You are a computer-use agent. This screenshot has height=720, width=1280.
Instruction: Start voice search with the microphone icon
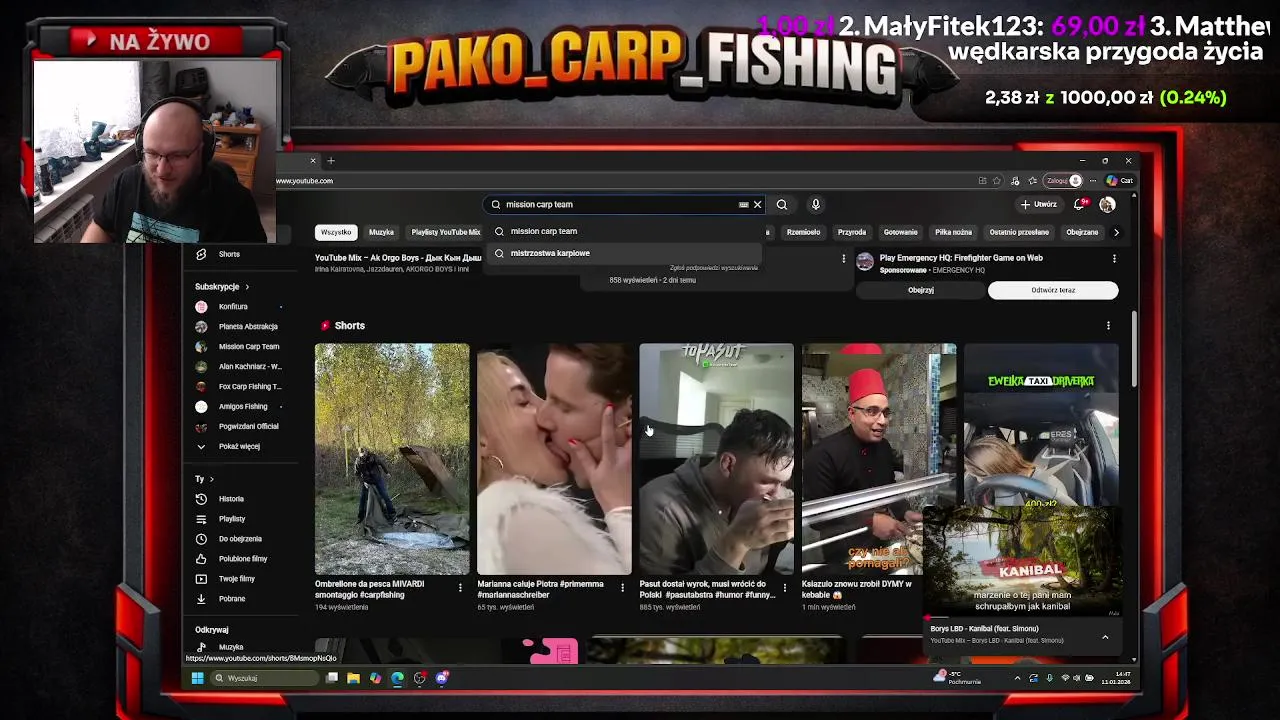tap(816, 204)
